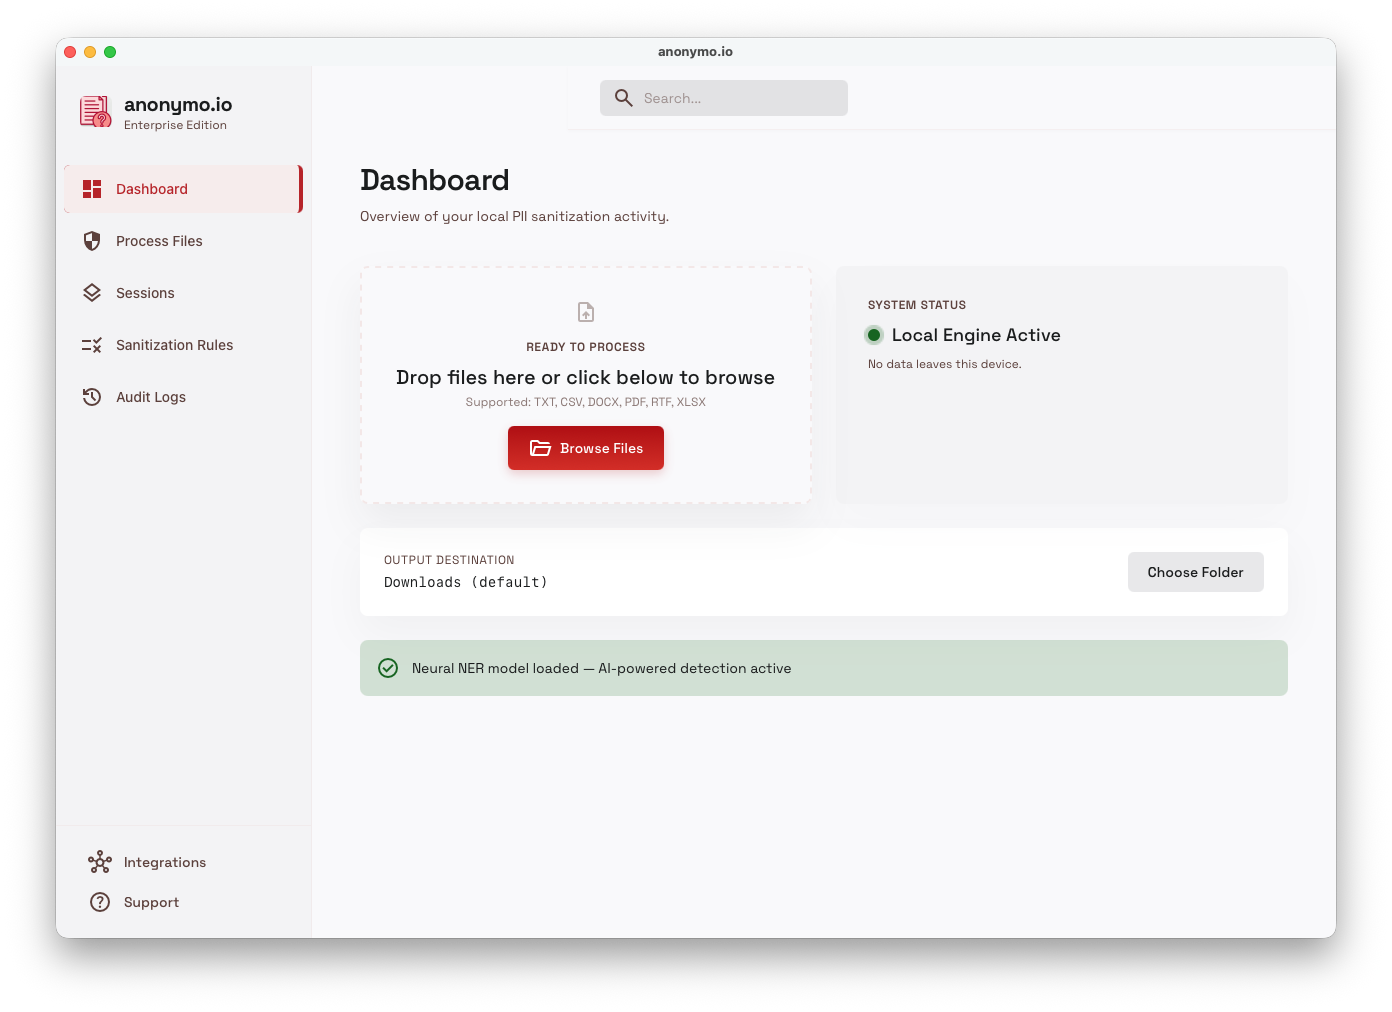Minimize the window with the yellow button
The image size is (1392, 1012).
coord(90,52)
